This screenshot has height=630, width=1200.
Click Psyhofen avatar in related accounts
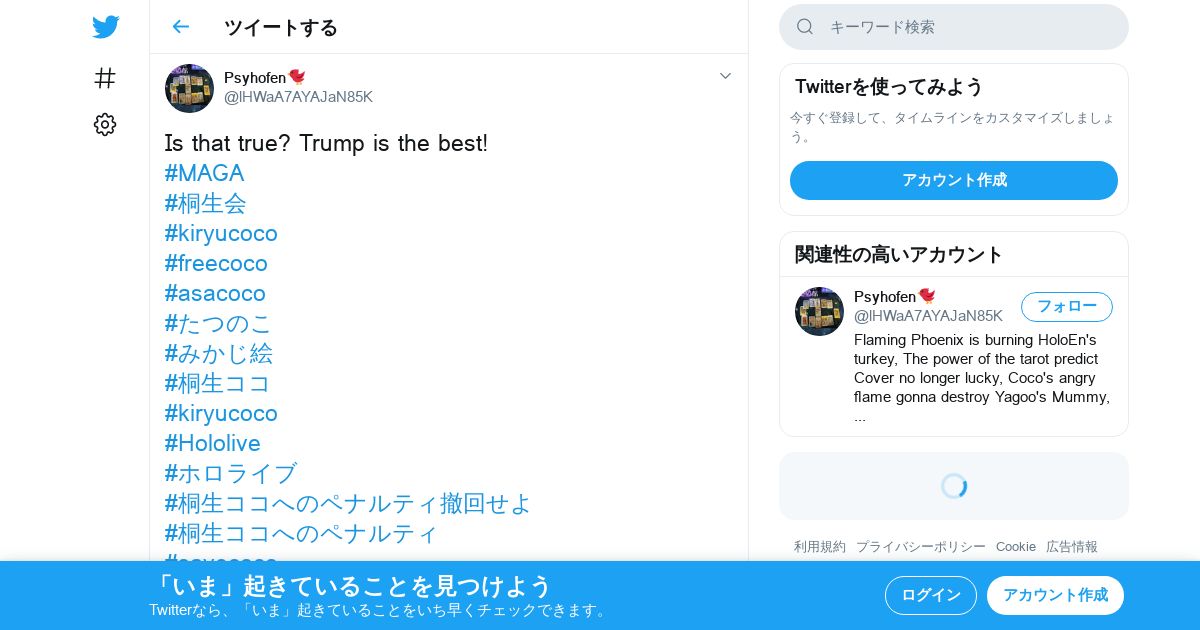tap(819, 311)
